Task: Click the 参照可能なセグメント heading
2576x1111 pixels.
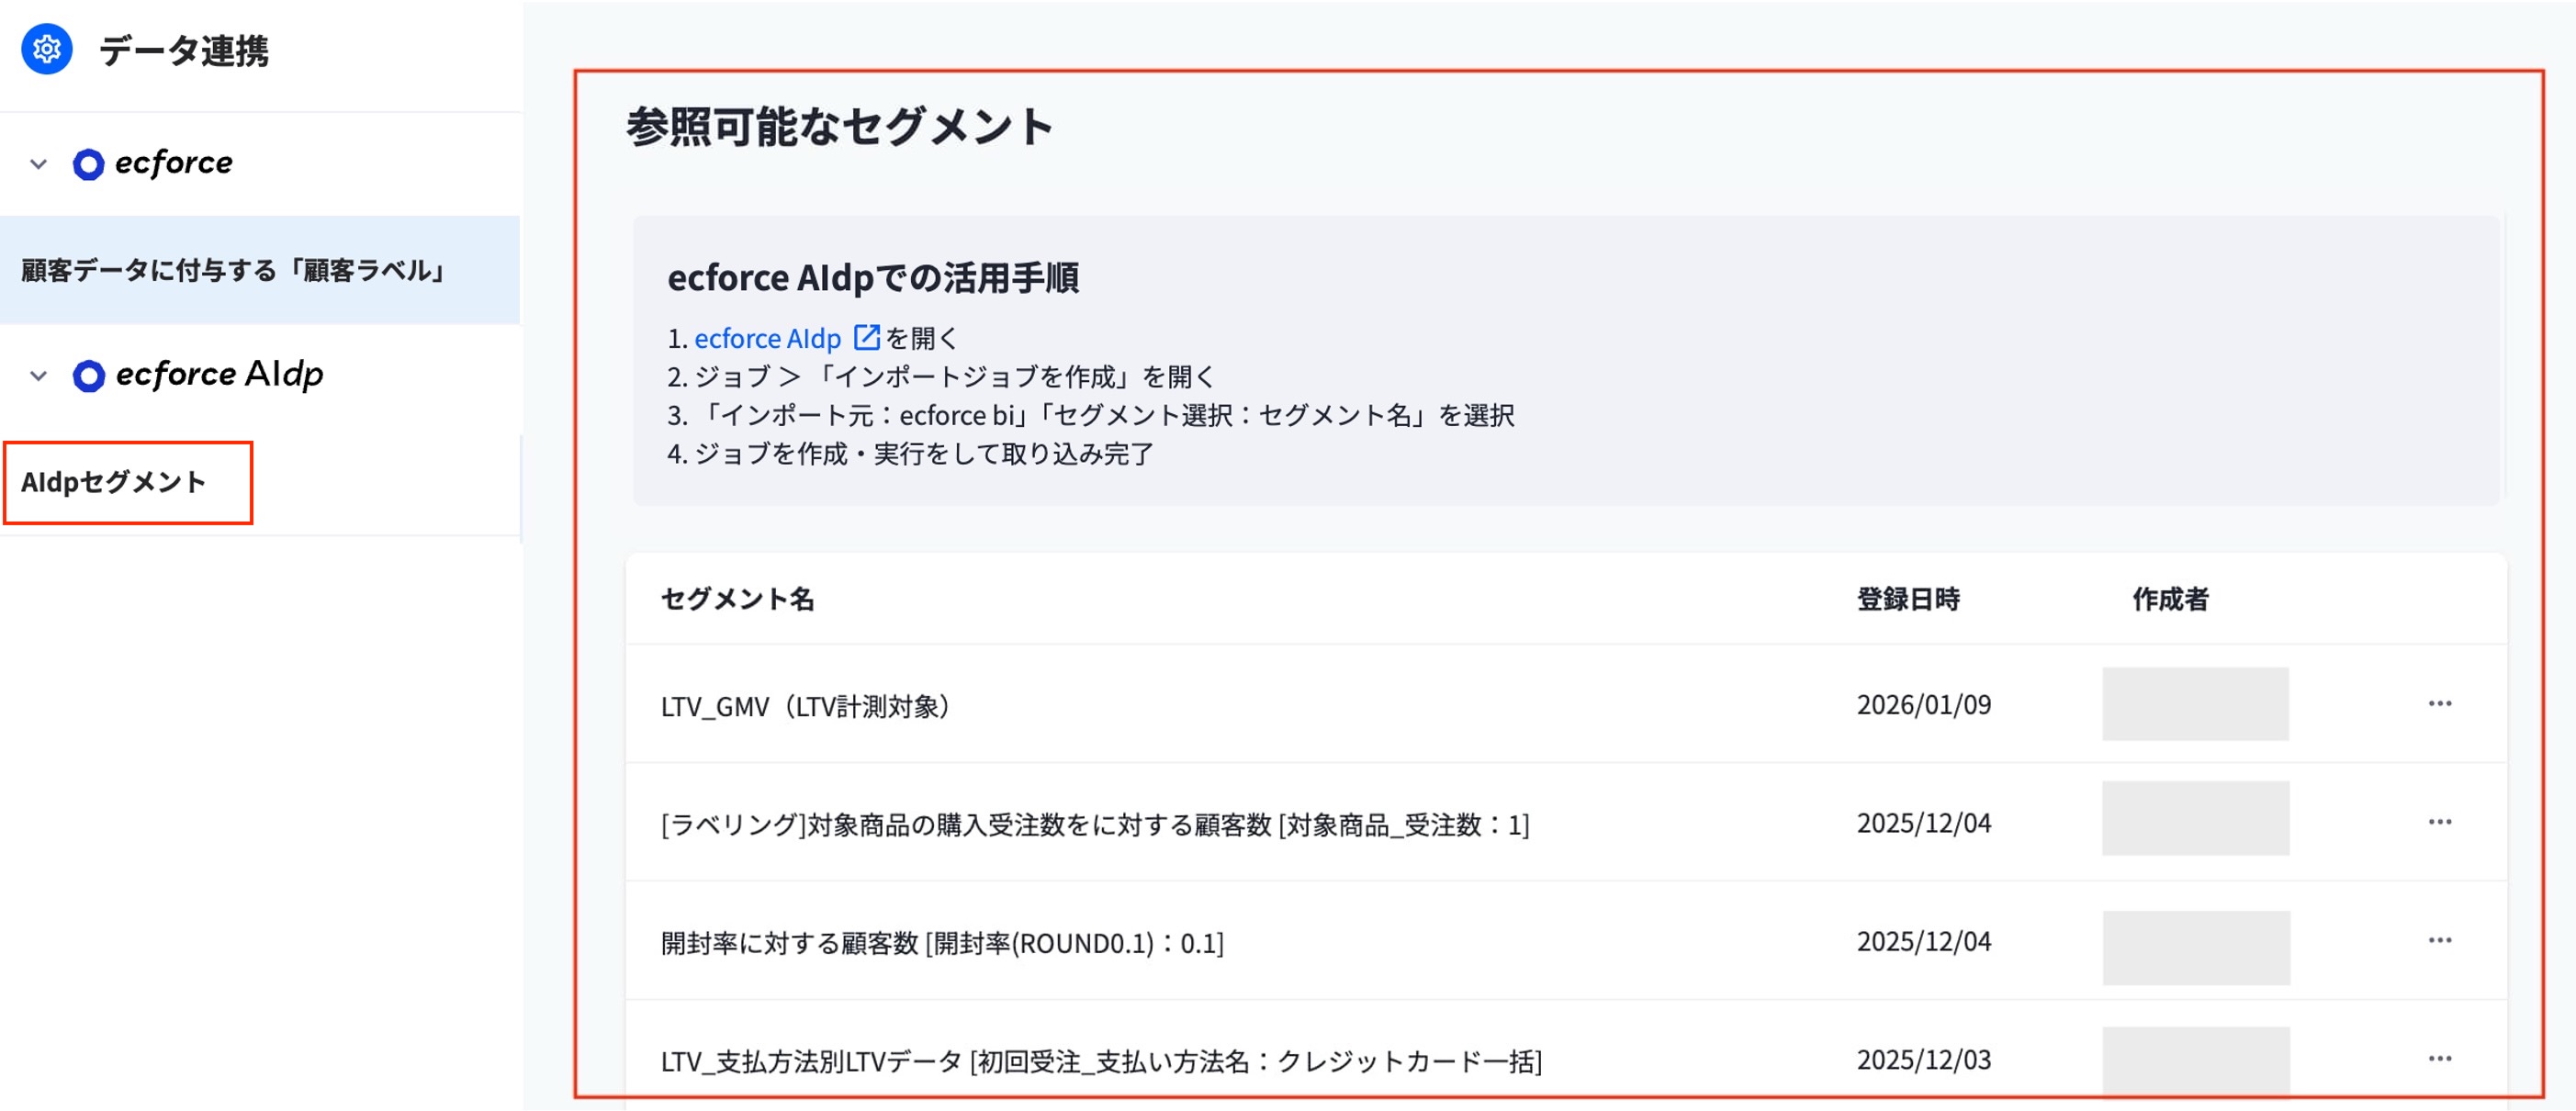Action: (840, 127)
